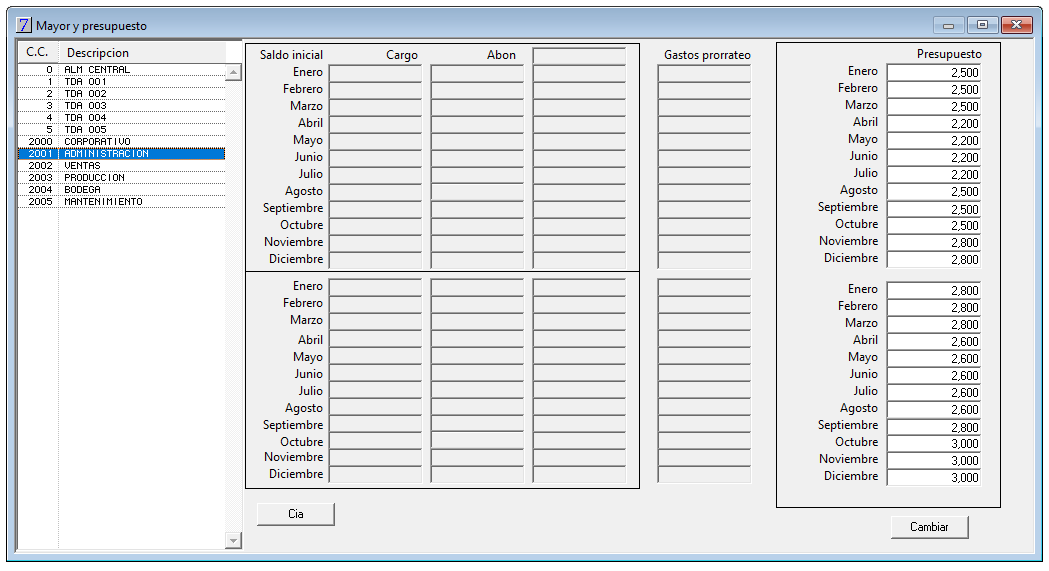Click first-year Septiembre Presupuesto field
The width and height of the screenshot is (1049, 571).
click(x=933, y=209)
